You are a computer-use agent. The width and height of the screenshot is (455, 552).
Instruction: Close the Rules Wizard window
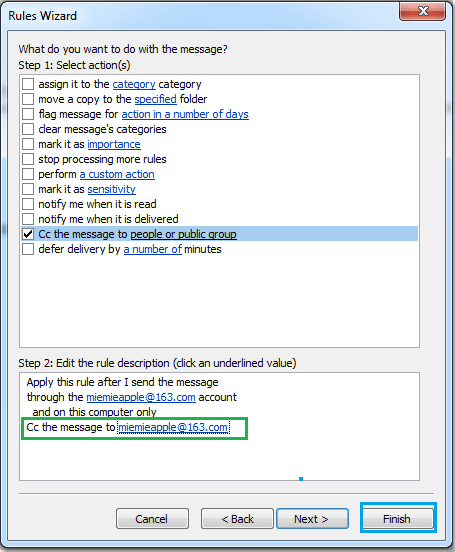coord(423,12)
